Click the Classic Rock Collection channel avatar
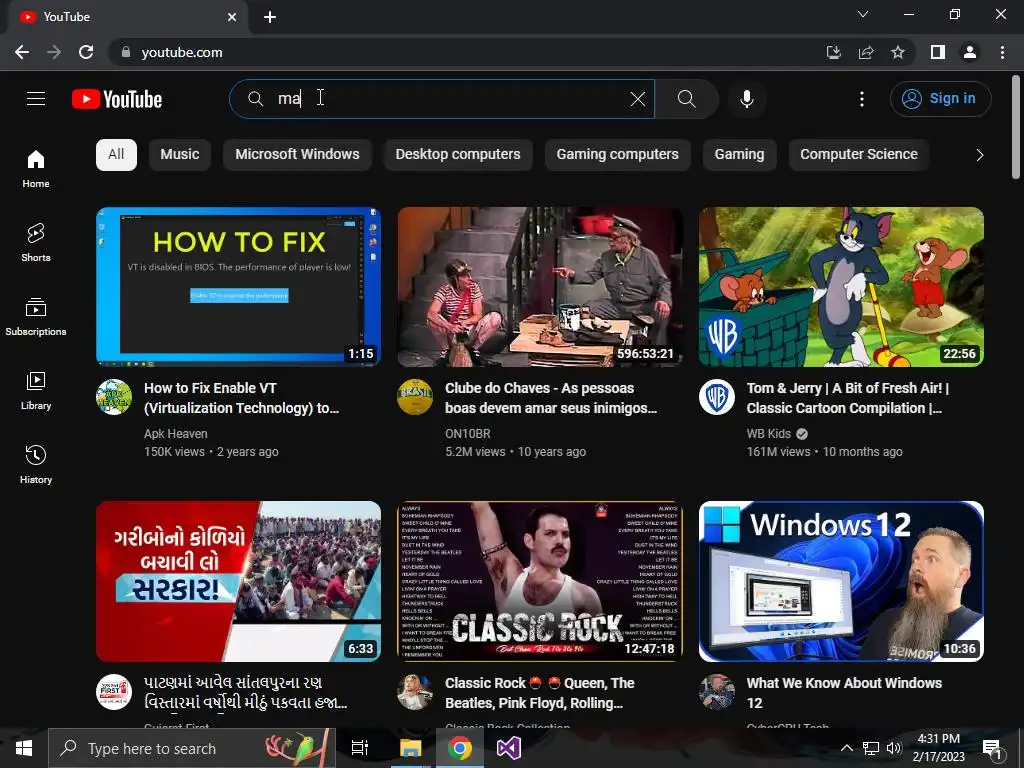 [x=415, y=692]
